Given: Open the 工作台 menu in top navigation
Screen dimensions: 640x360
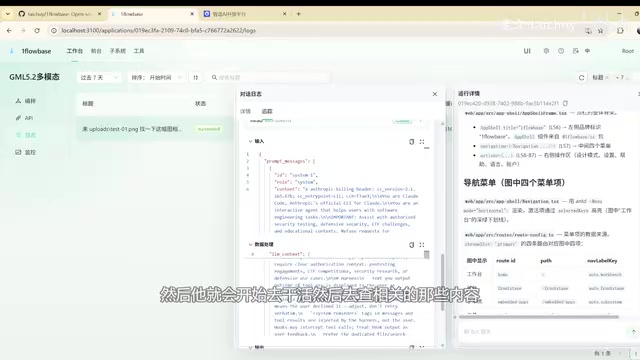Looking at the screenshot, I should coord(75,51).
